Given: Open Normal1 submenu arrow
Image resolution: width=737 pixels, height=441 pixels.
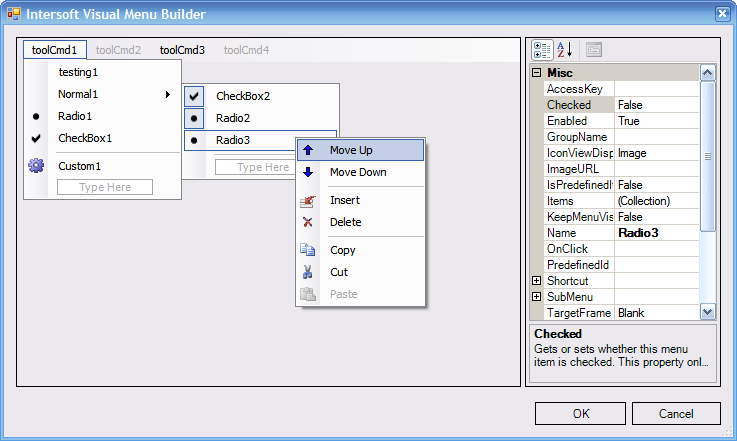Looking at the screenshot, I should click(x=168, y=94).
